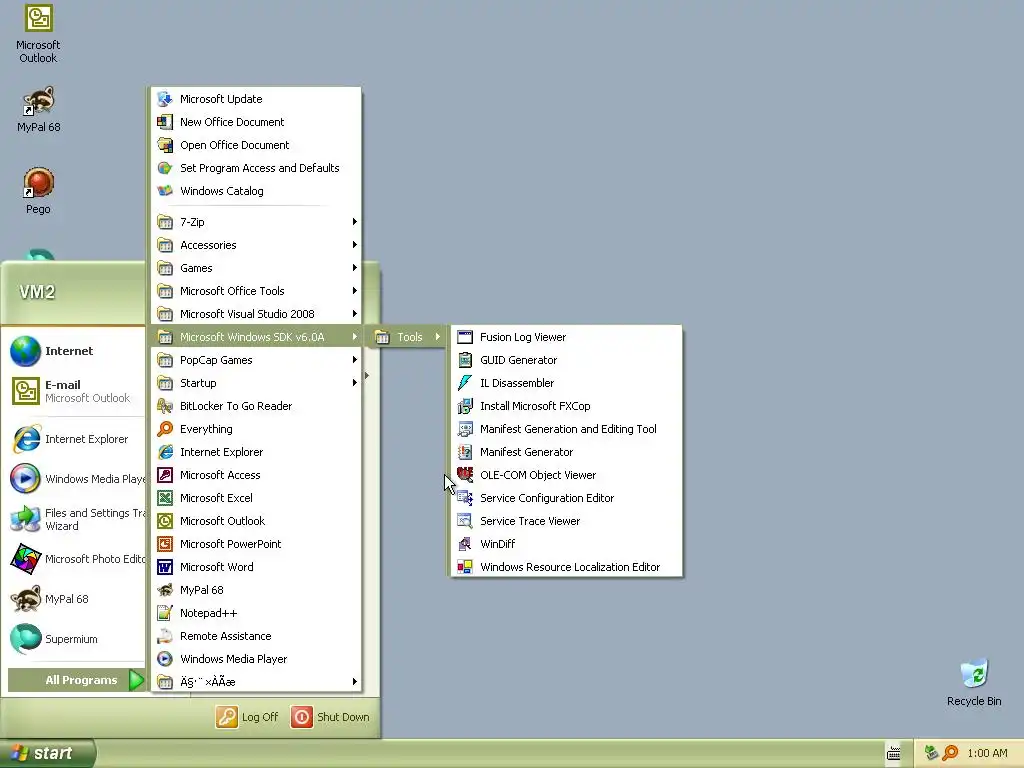Screen dimensions: 1024x768
Task: Expand Microsoft Office Tools folder arrow
Action: 355,291
